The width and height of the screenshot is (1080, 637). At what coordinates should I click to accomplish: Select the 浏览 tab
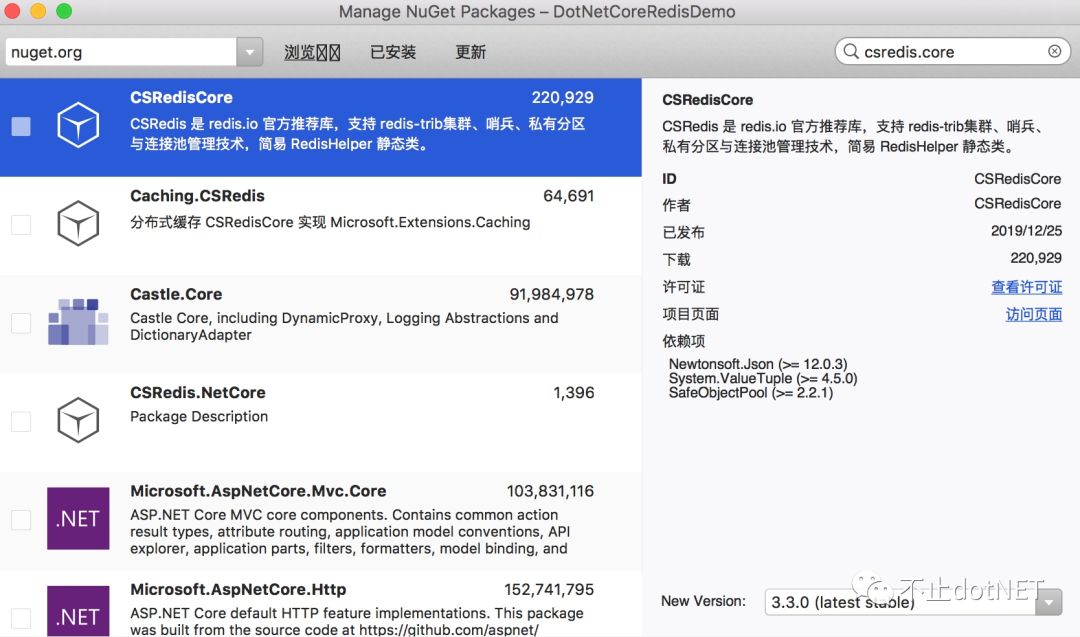click(311, 51)
